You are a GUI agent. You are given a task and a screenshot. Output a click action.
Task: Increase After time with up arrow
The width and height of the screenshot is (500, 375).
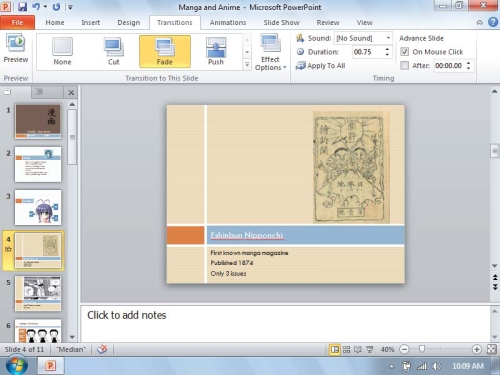(469, 63)
